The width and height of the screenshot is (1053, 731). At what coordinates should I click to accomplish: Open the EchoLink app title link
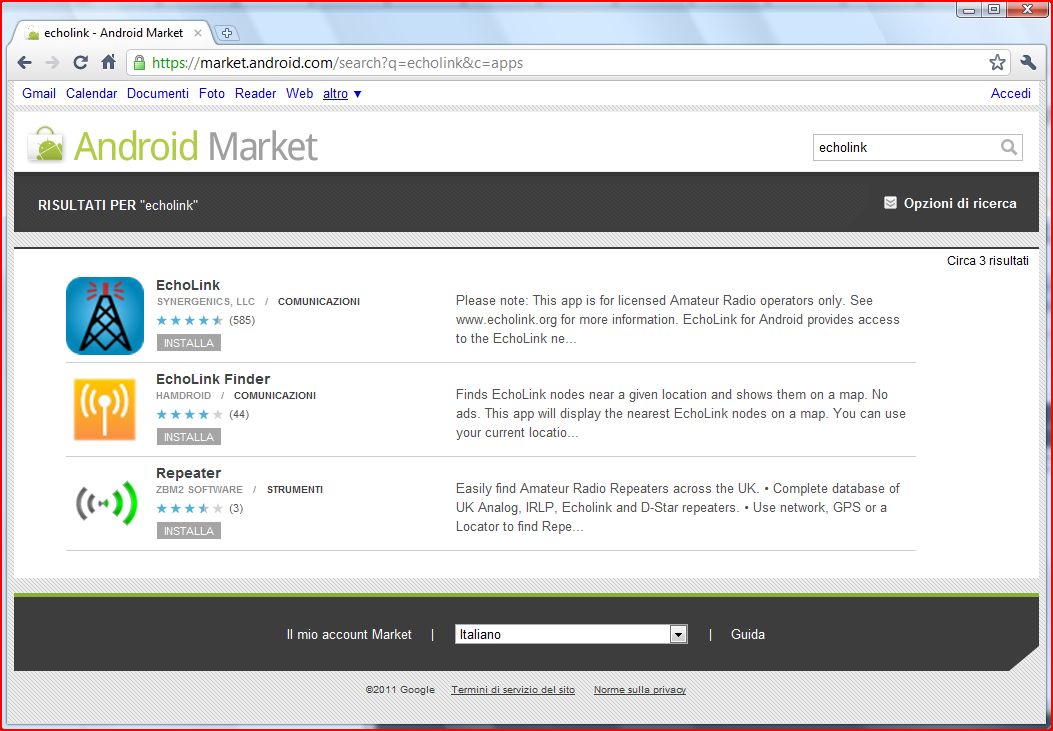point(188,285)
